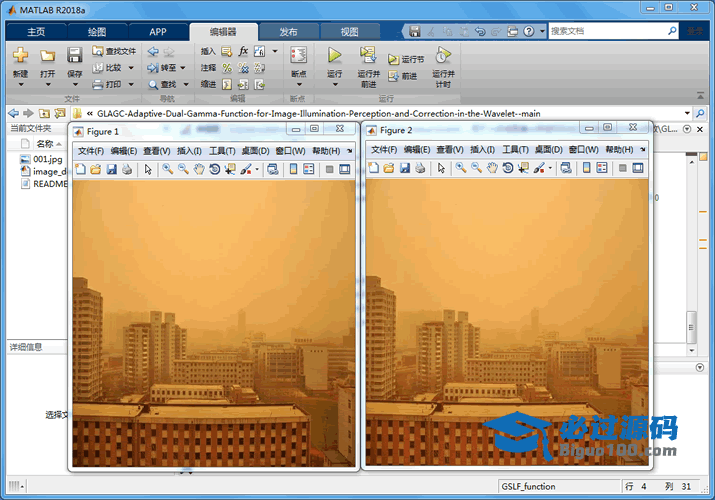715x500 pixels.
Task: Switch to the 主页 (Home) tab
Action: click(36, 31)
